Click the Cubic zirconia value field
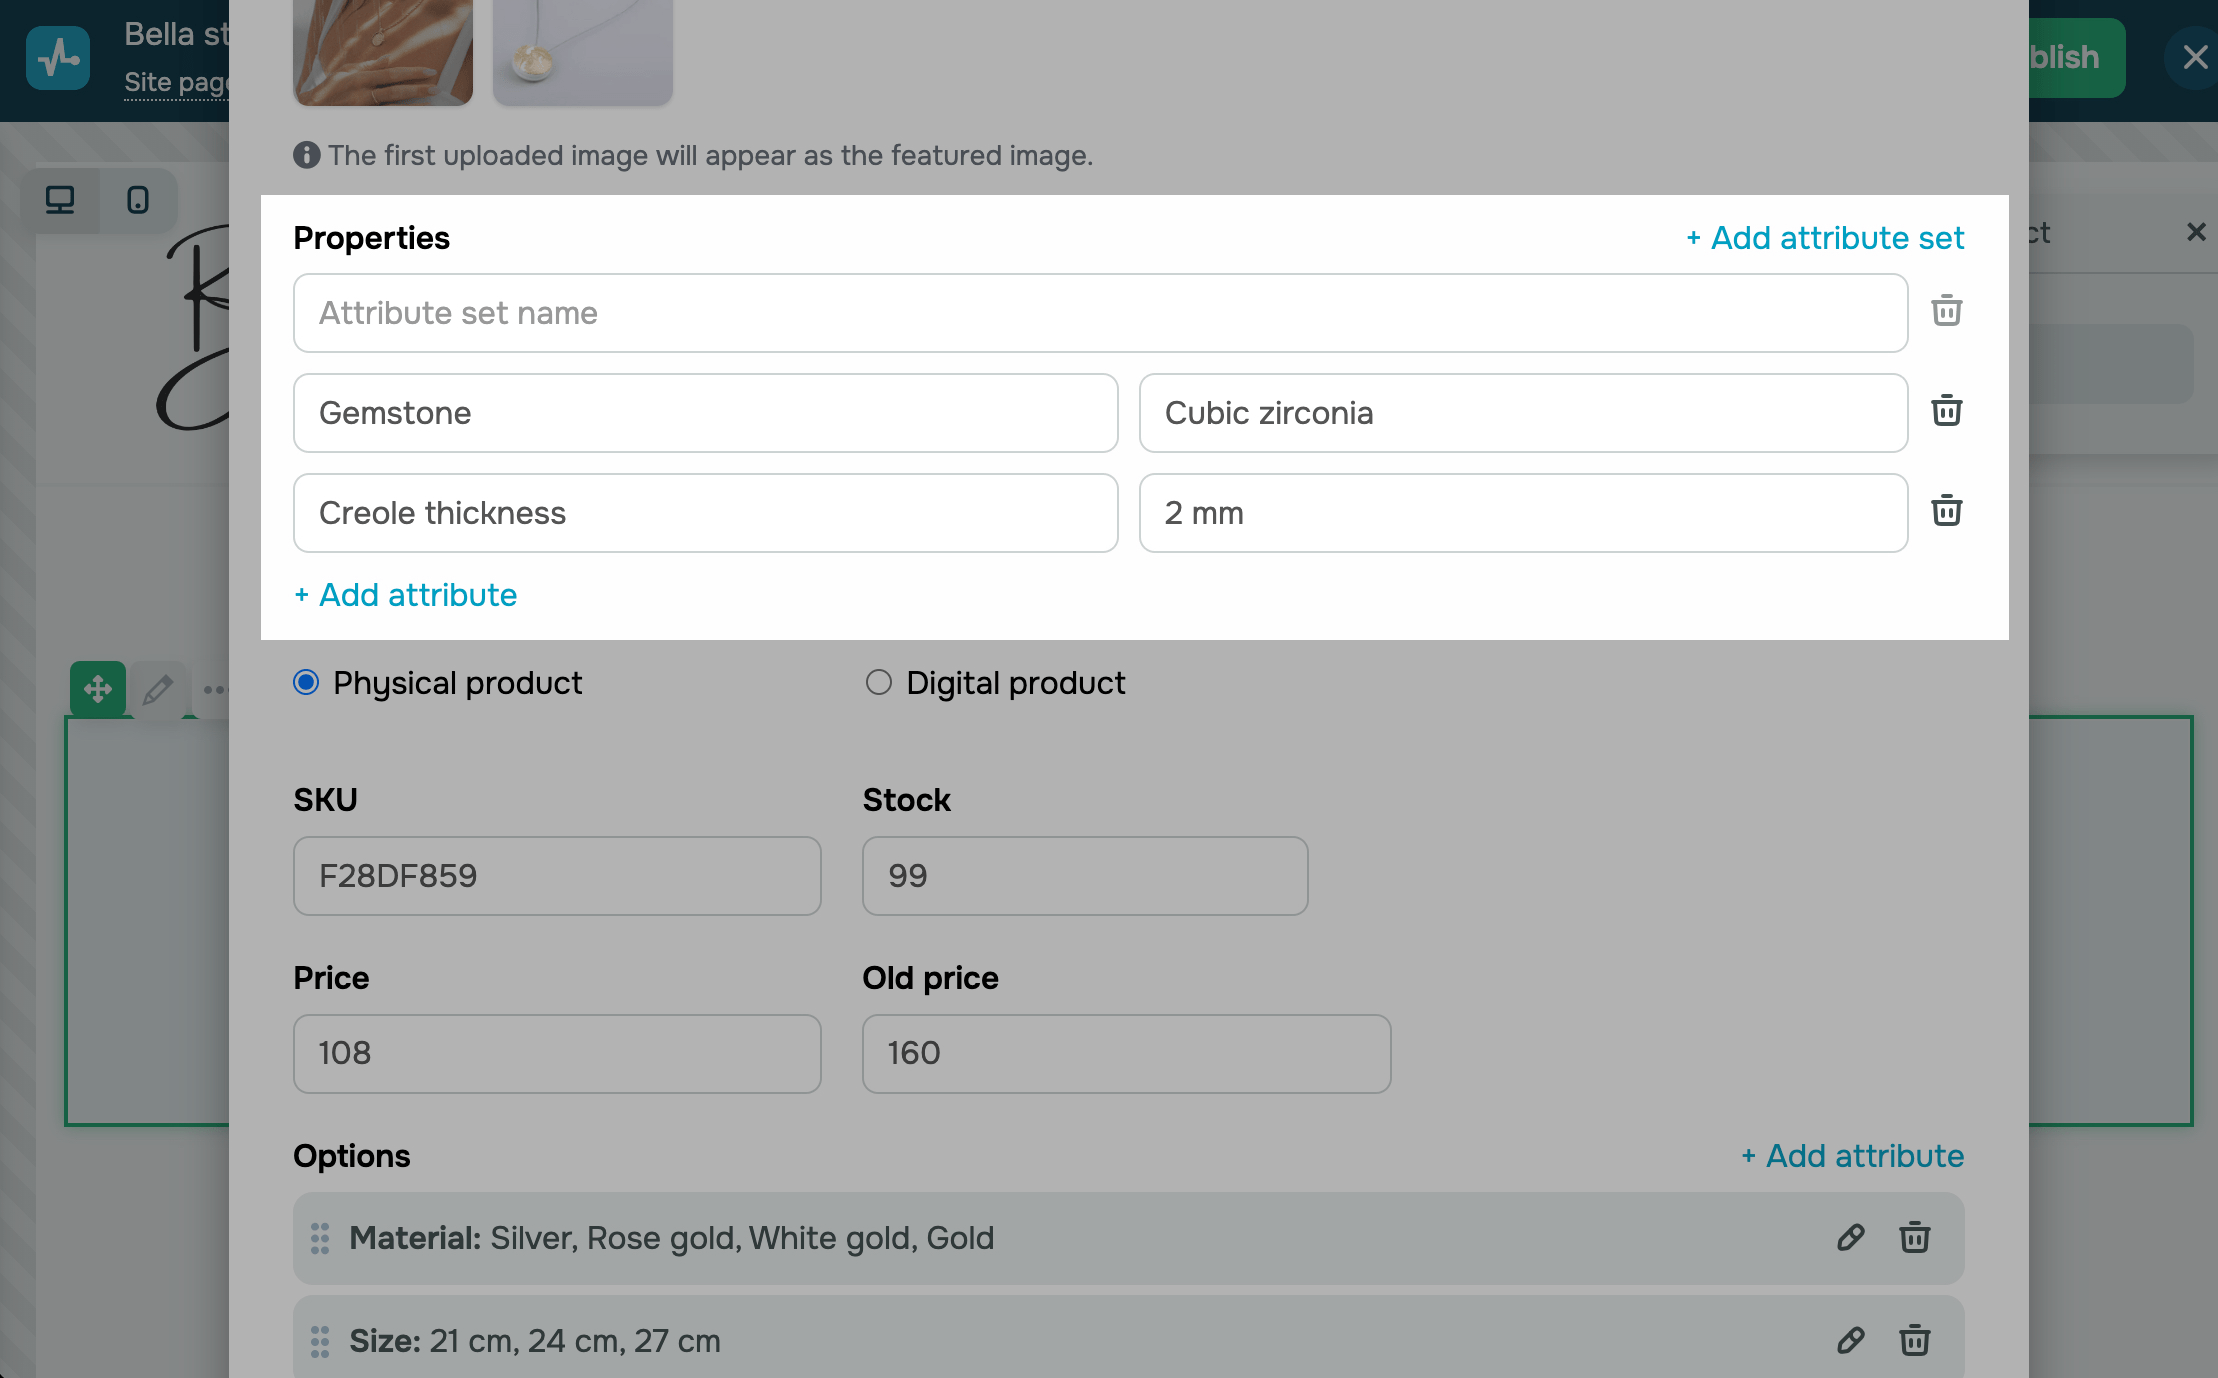The width and height of the screenshot is (2218, 1378). point(1522,413)
